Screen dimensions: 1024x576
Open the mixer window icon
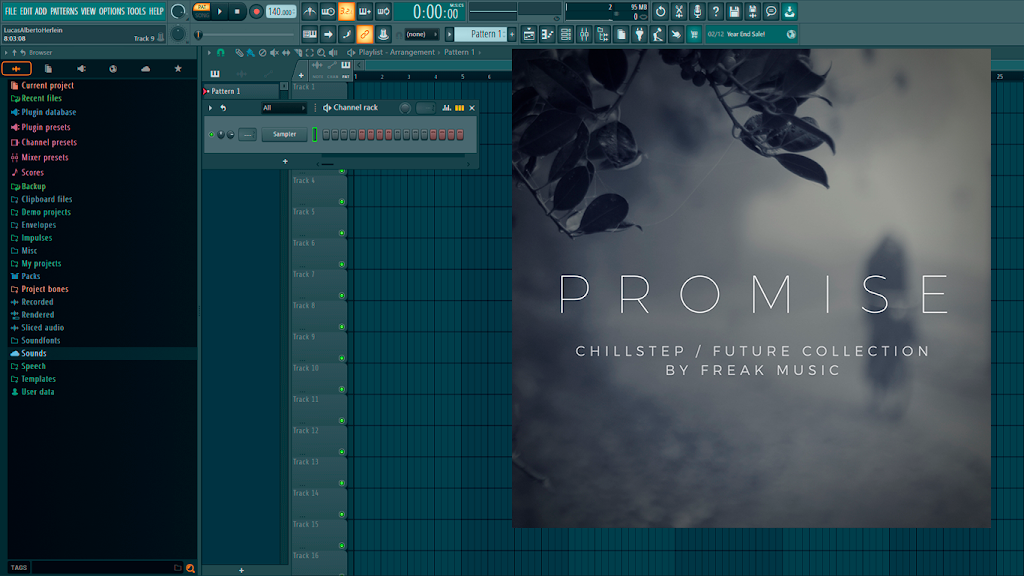[x=584, y=35]
